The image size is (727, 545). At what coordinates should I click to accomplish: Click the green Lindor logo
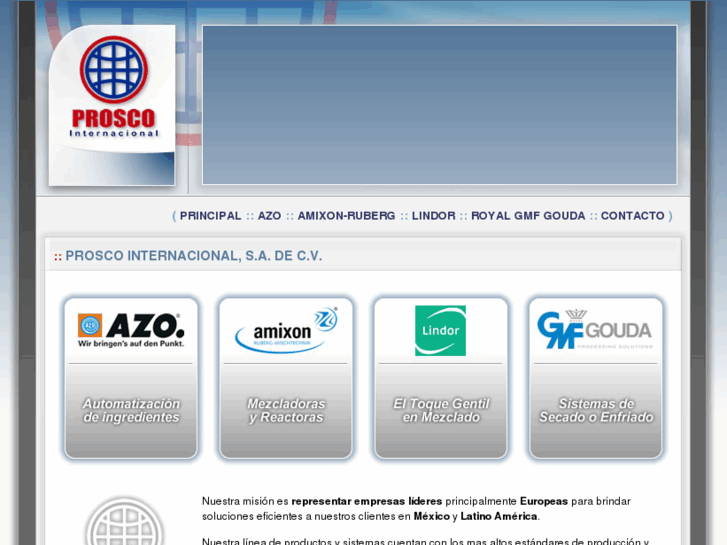[440, 331]
